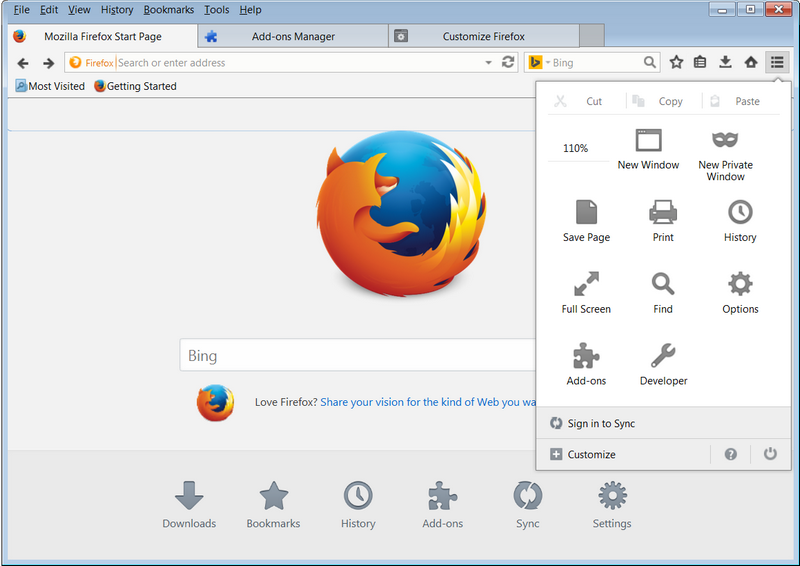Close the hamburger menu button
This screenshot has height=566, width=800.
tap(777, 62)
